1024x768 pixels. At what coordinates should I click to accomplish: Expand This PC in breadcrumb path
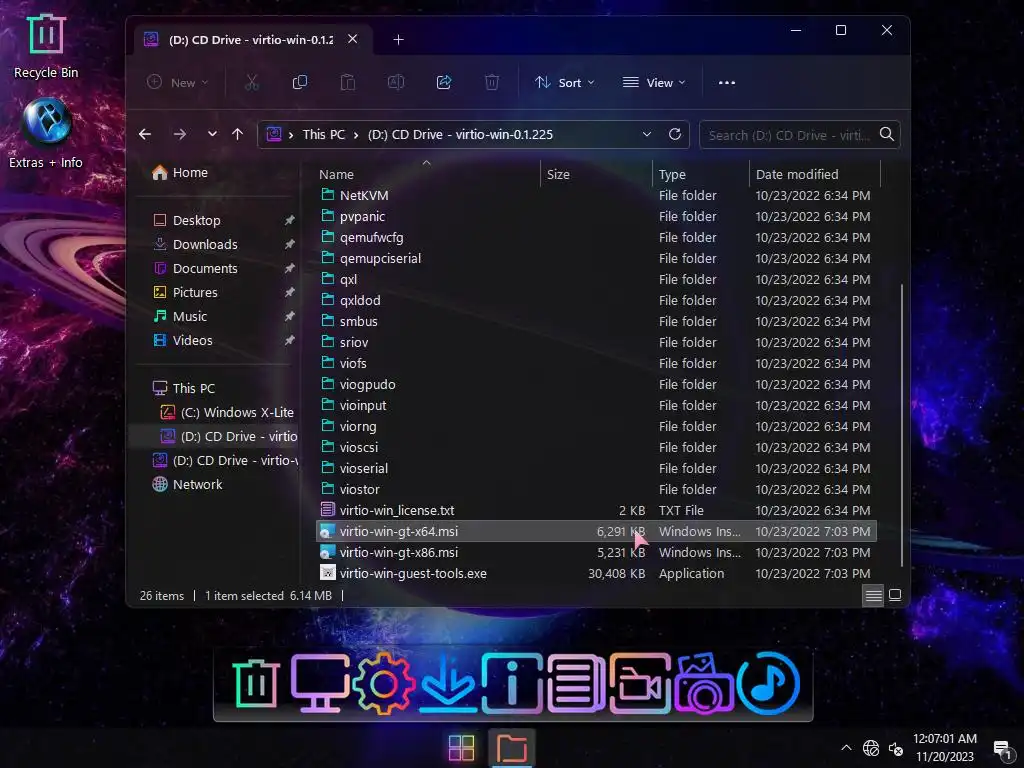[356, 135]
